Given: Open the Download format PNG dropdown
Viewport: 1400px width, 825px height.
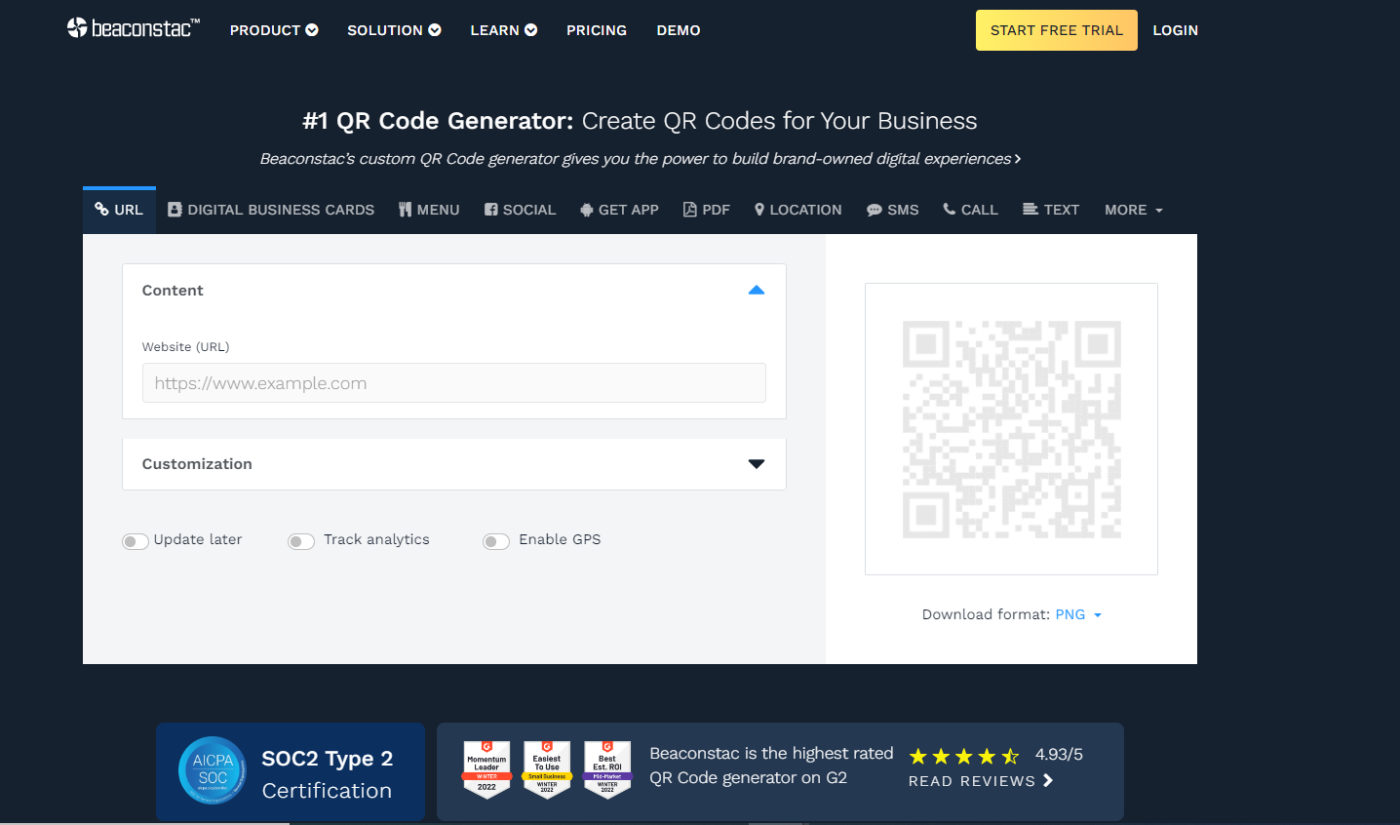Looking at the screenshot, I should (x=1079, y=614).
